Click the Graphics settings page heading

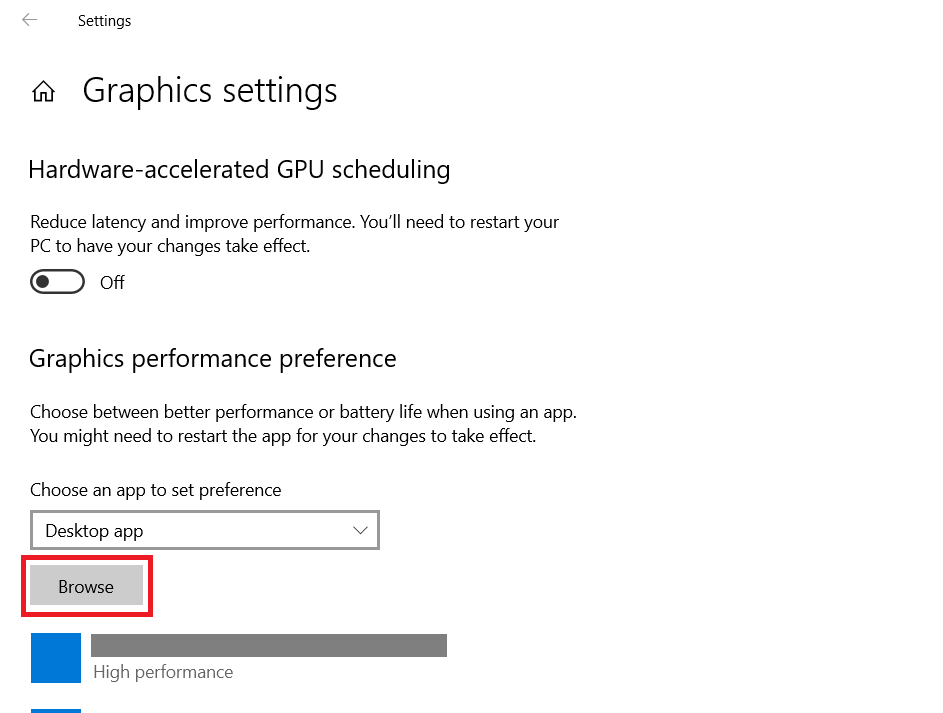point(210,91)
